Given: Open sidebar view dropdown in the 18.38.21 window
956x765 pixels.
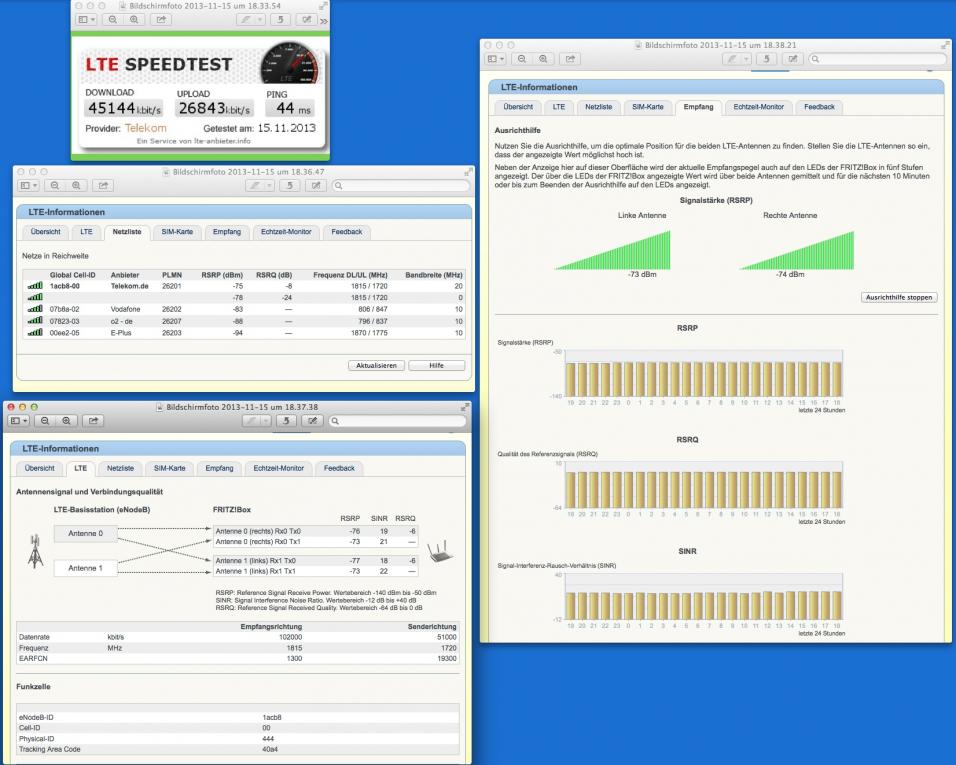Looking at the screenshot, I should [496, 59].
